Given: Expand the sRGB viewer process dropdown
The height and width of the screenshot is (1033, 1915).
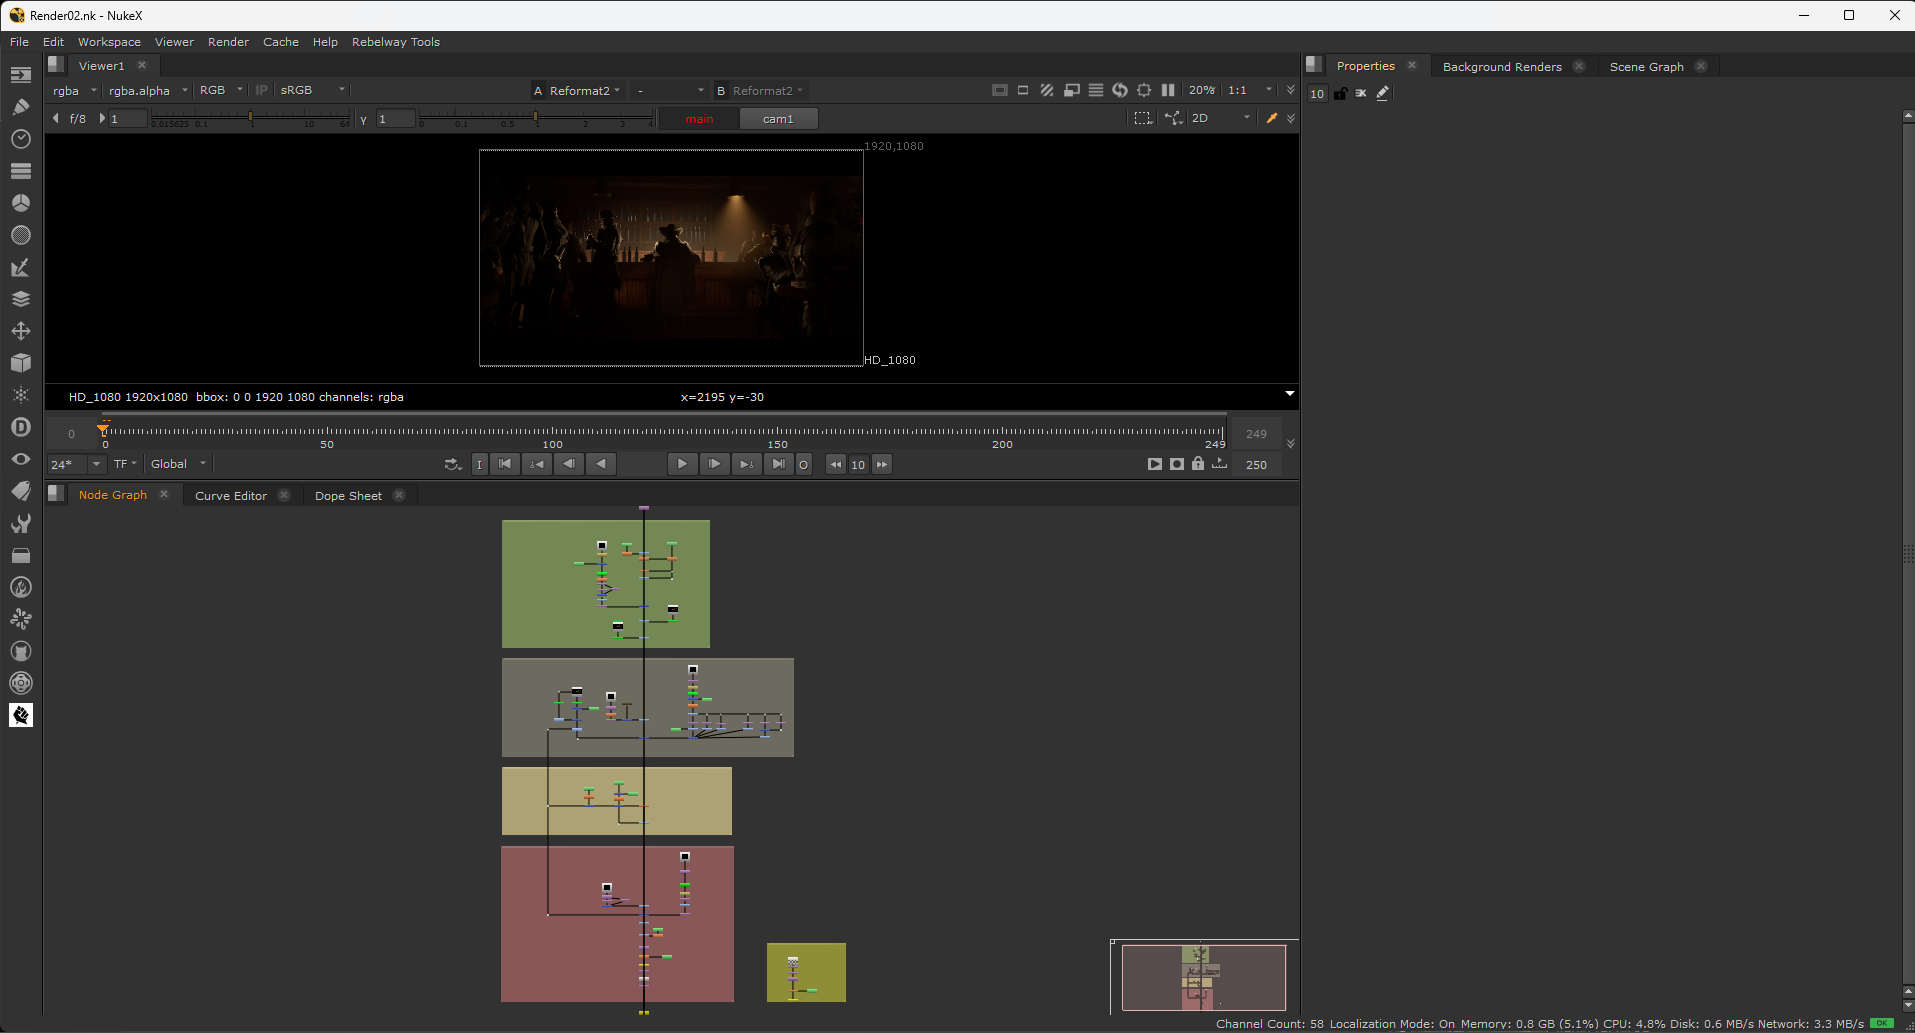Looking at the screenshot, I should [312, 90].
